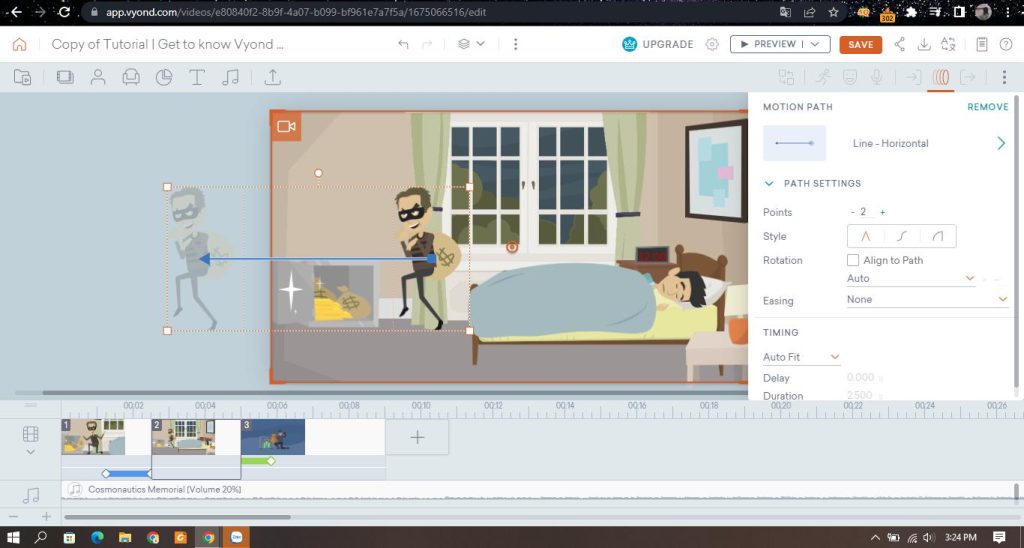Open the Prop library

pos(131,77)
